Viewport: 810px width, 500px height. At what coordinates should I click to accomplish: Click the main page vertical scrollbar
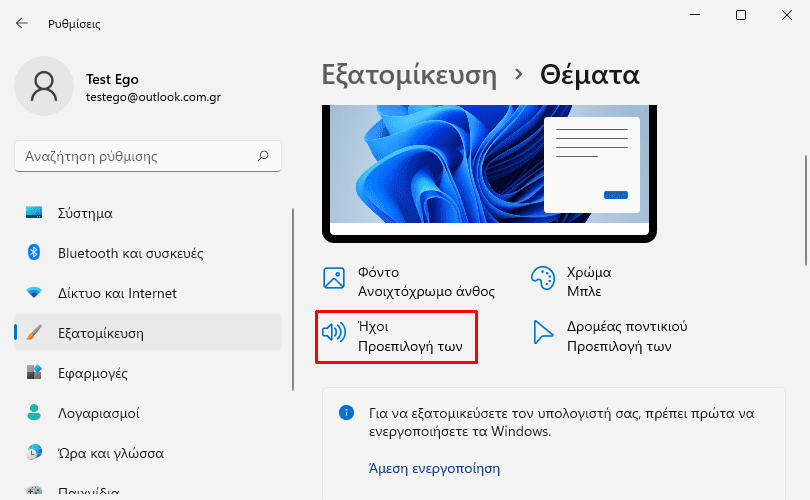click(x=805, y=210)
